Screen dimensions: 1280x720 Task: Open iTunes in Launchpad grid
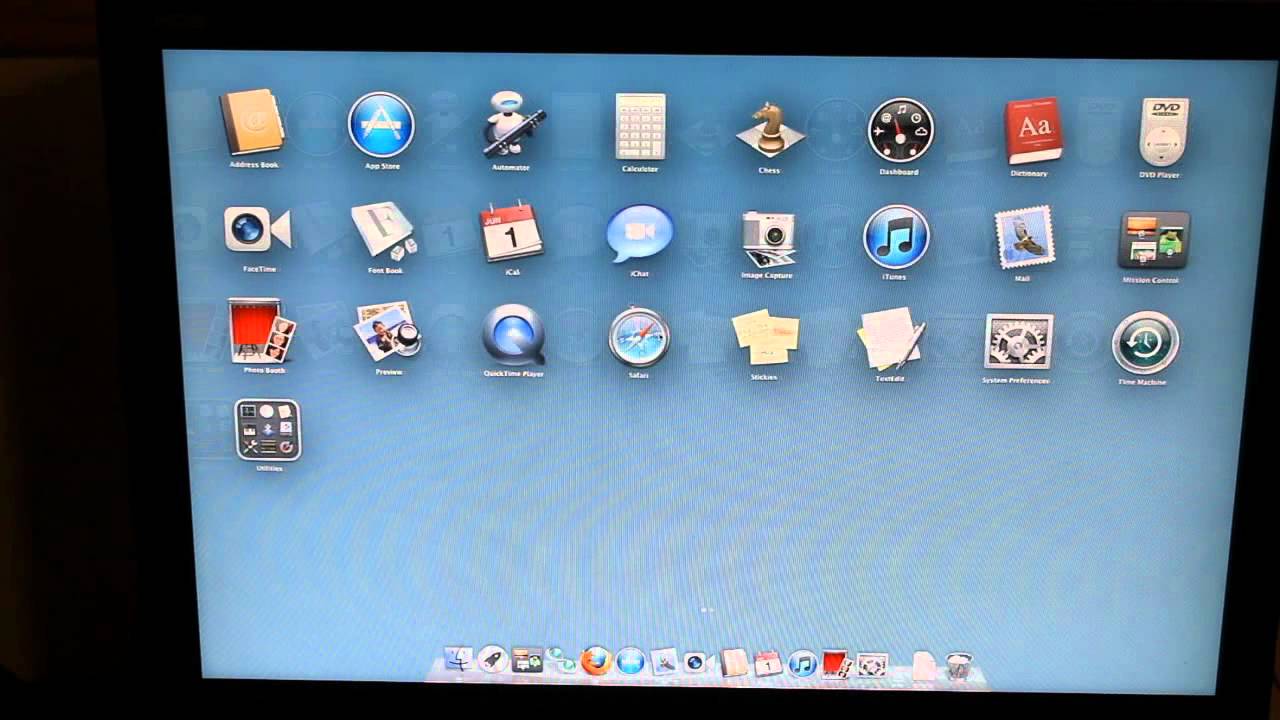[x=896, y=238]
